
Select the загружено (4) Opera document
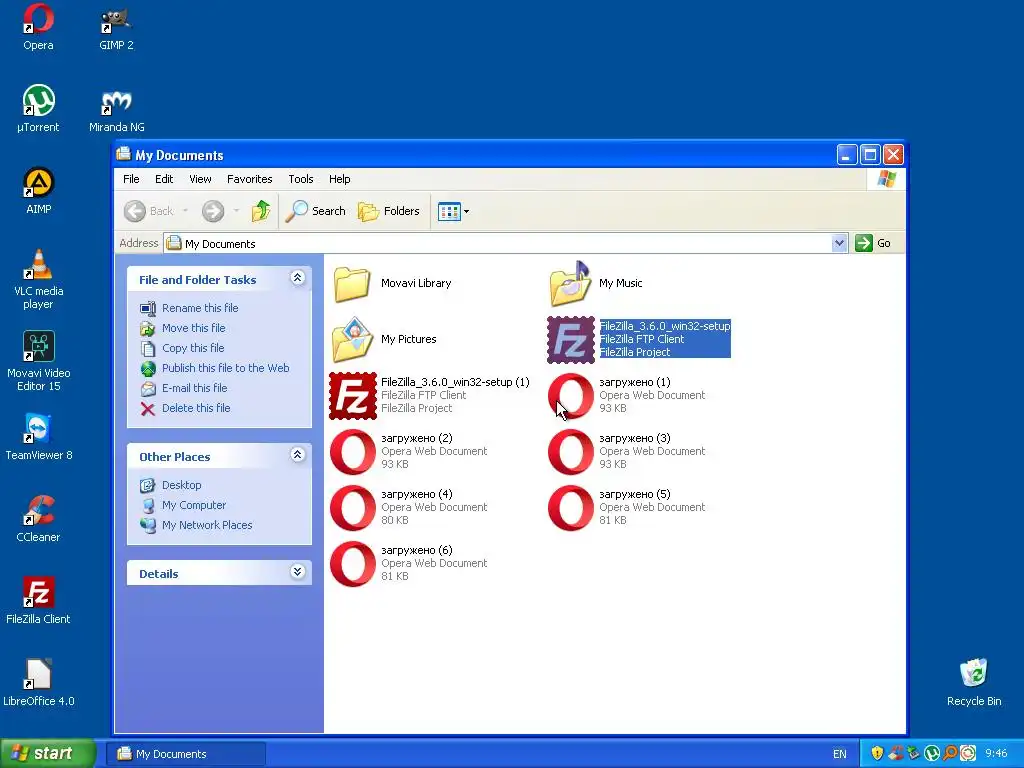(409, 508)
